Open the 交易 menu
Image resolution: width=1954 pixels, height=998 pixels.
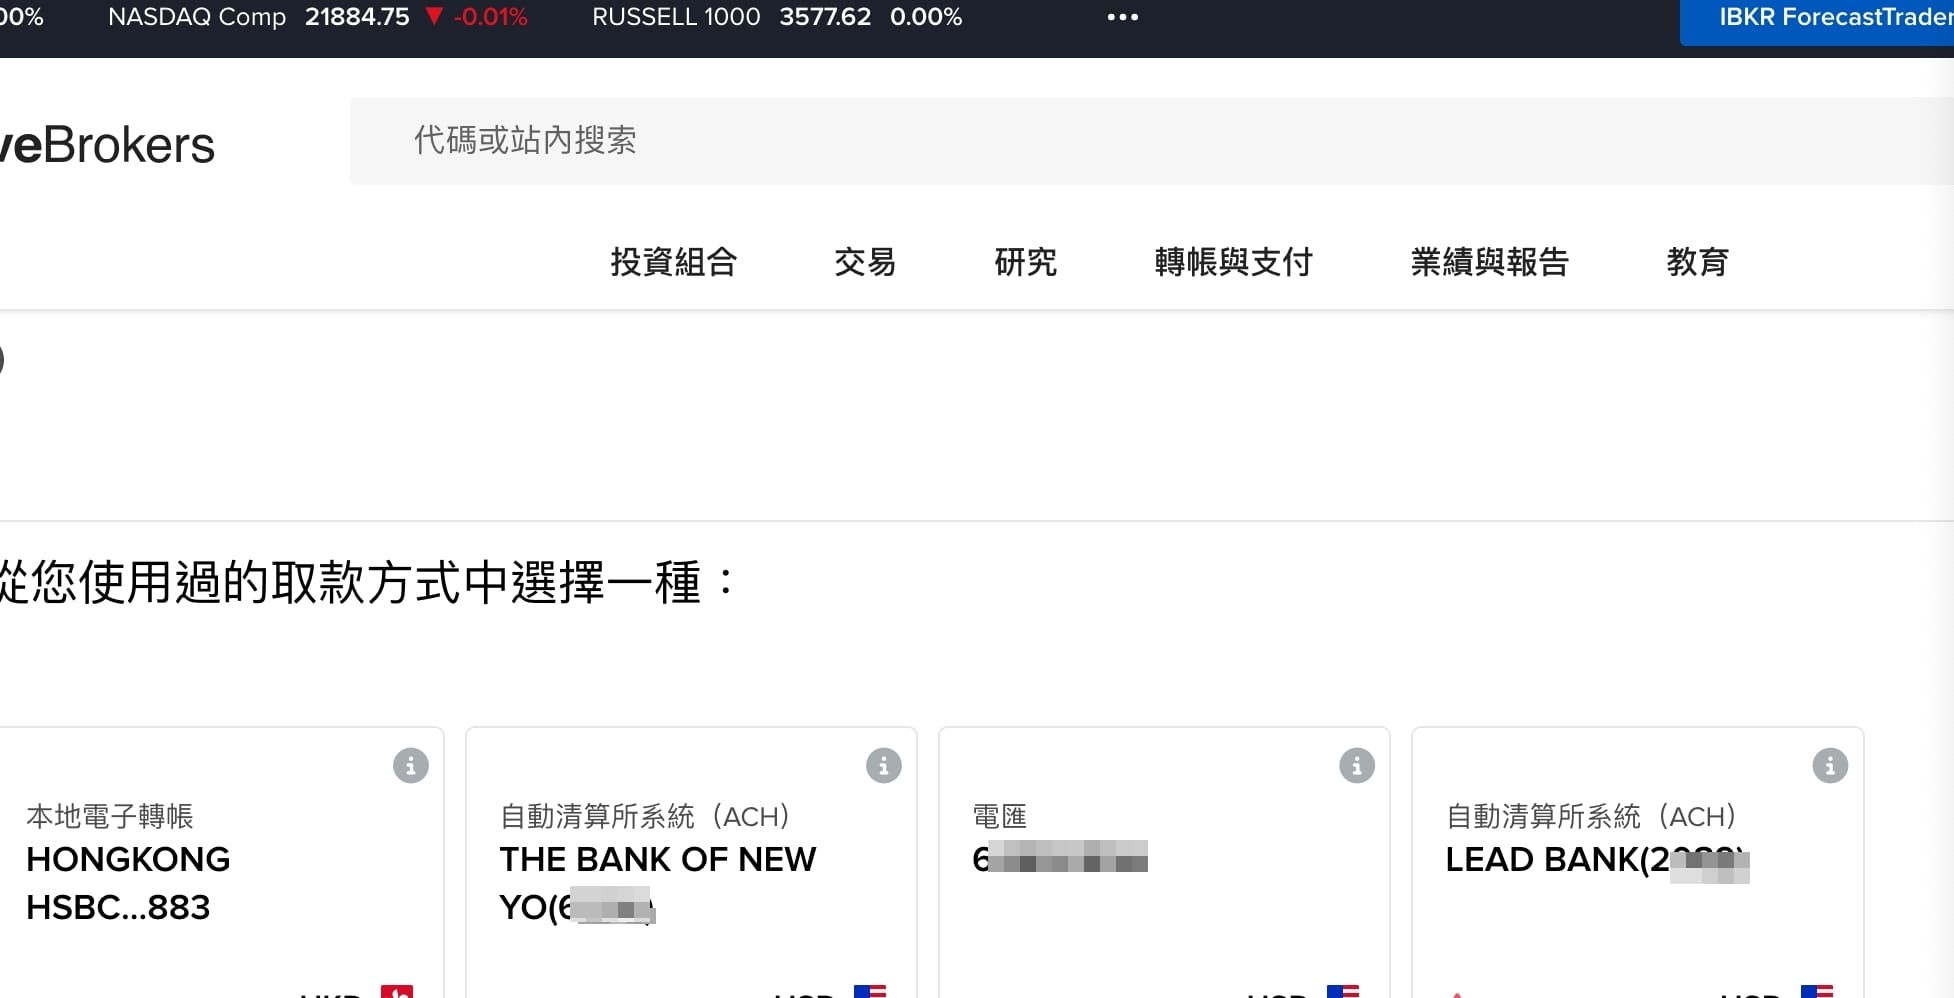pos(865,262)
